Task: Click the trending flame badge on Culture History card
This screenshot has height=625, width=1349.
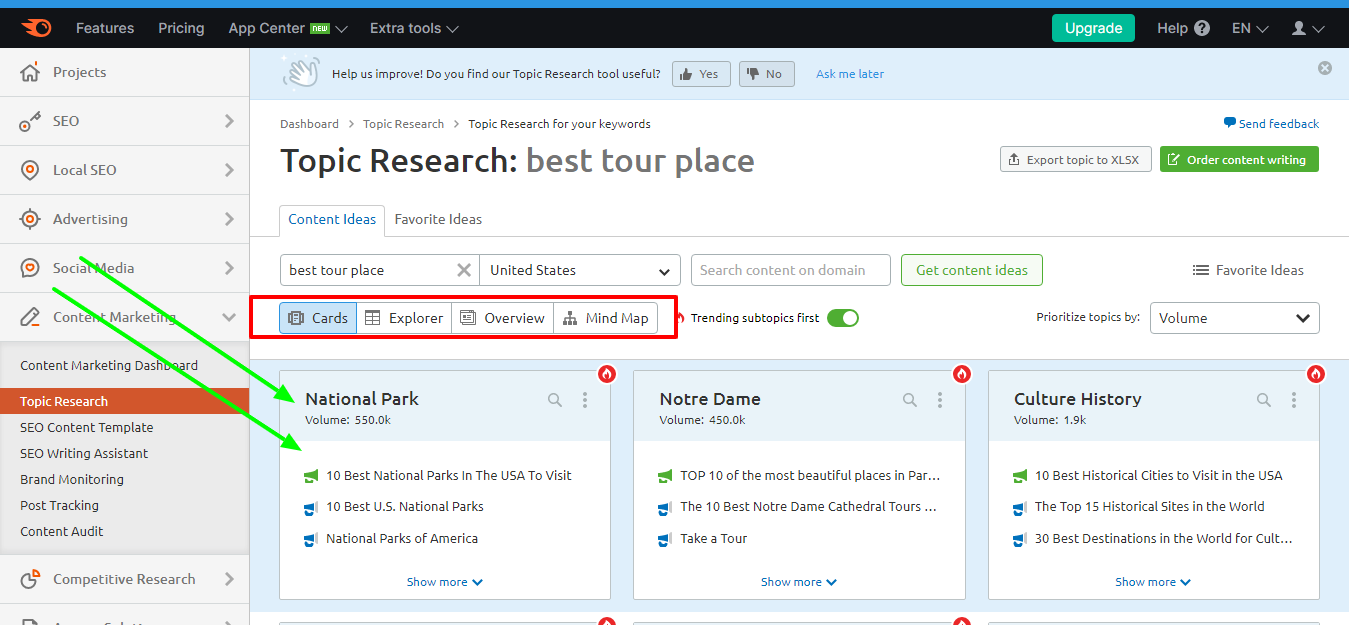Action: (1316, 374)
